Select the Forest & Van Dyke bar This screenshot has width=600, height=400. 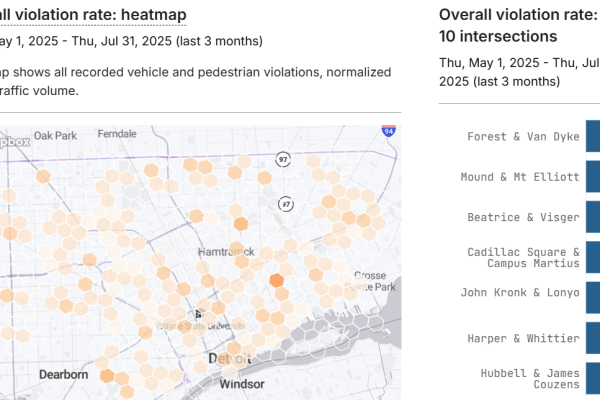point(593,136)
